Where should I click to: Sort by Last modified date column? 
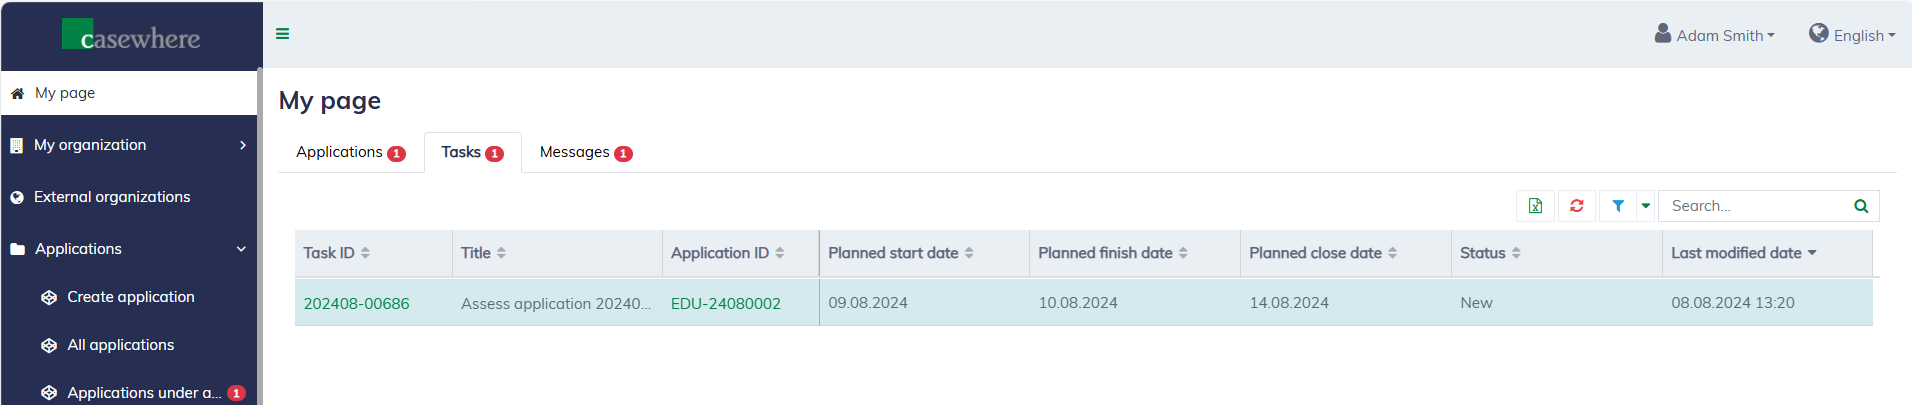(1743, 253)
